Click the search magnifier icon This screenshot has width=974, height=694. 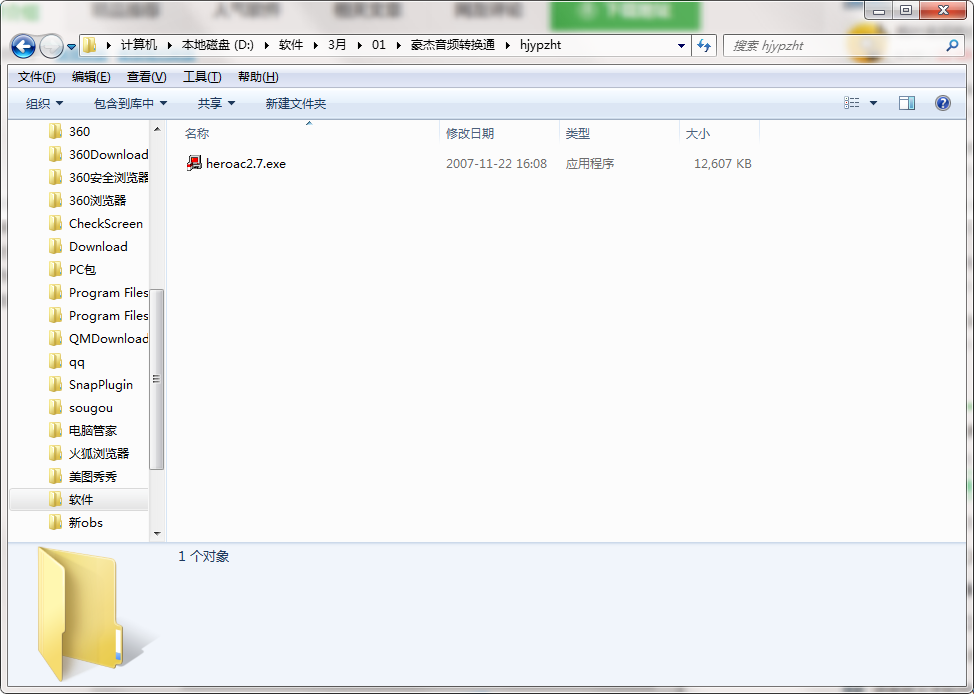coord(952,45)
